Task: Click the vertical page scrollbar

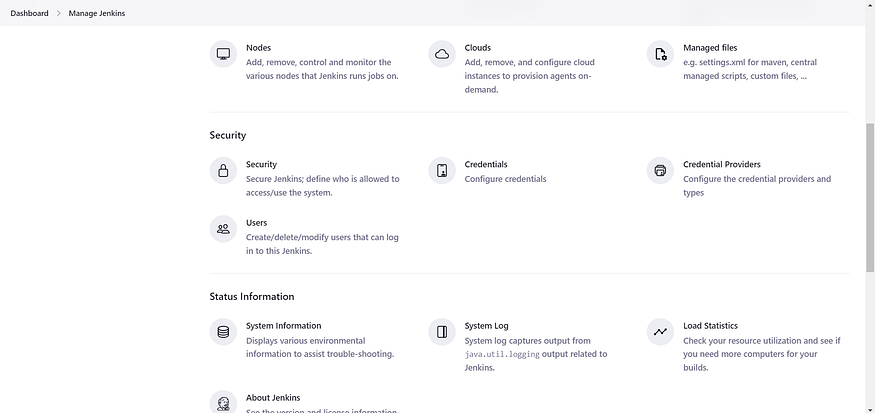Action: click(868, 200)
